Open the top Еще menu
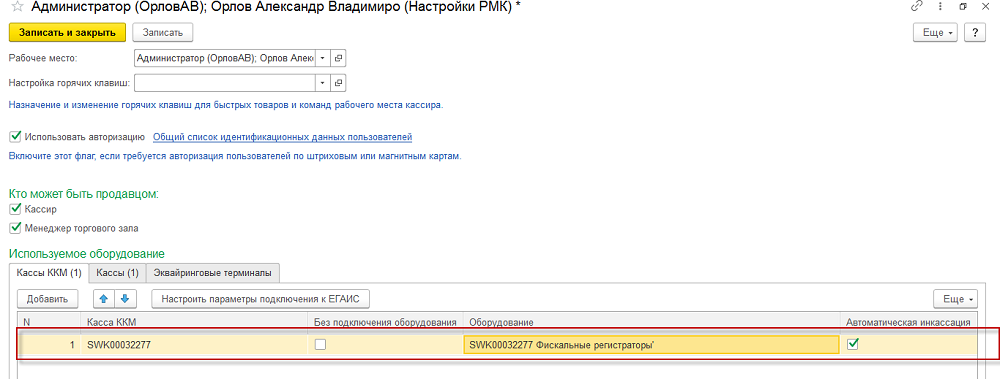Screen dimensions: 1000x379 pos(936,33)
